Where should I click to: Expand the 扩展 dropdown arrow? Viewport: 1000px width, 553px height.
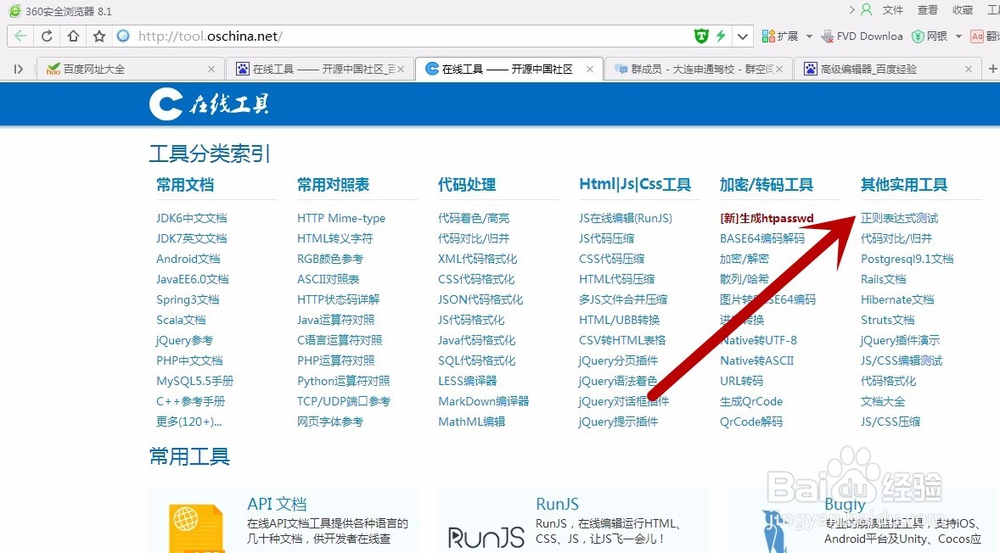pyautogui.click(x=809, y=36)
